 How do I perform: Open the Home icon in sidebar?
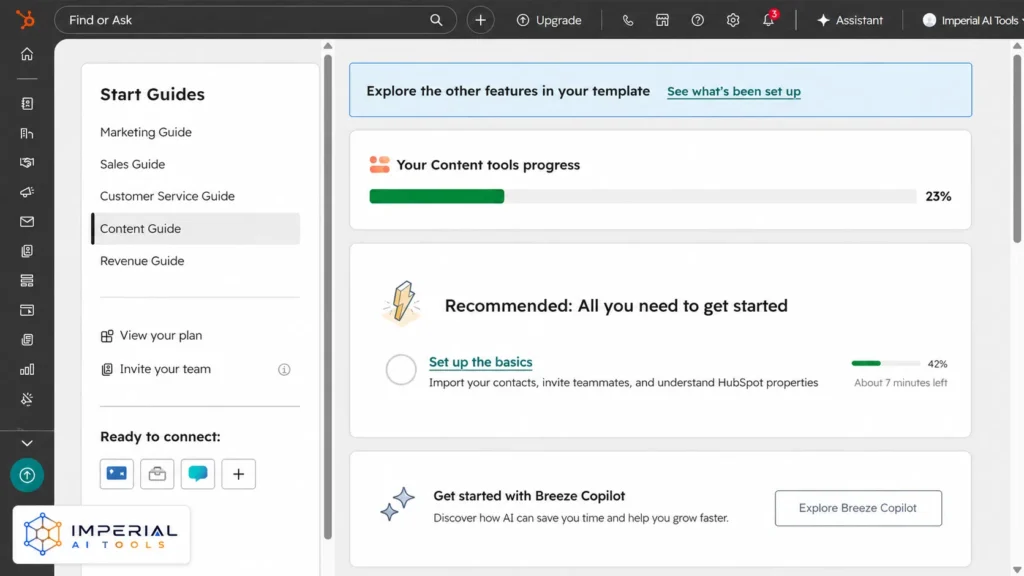pyautogui.click(x=27, y=54)
